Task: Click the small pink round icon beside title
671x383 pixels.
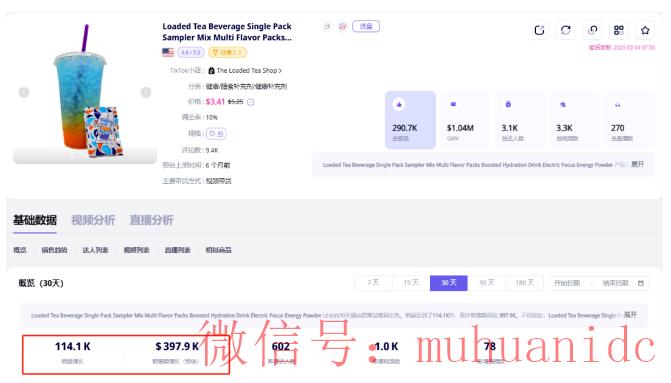Action: [343, 27]
